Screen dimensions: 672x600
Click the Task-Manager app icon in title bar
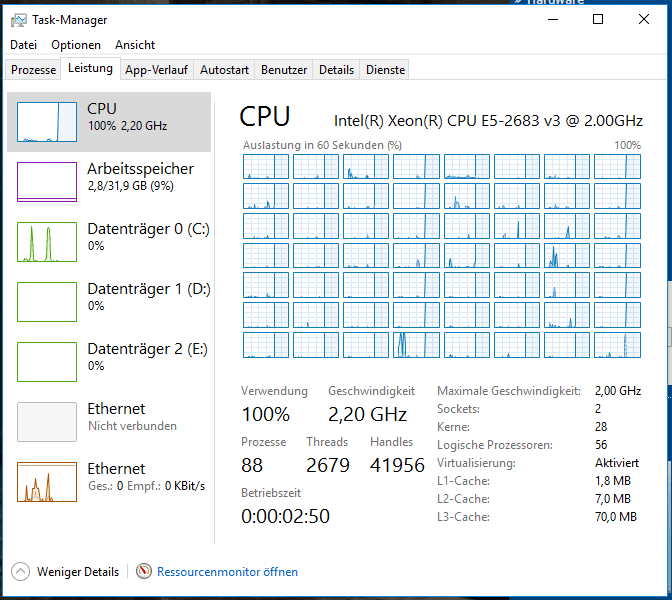click(18, 20)
